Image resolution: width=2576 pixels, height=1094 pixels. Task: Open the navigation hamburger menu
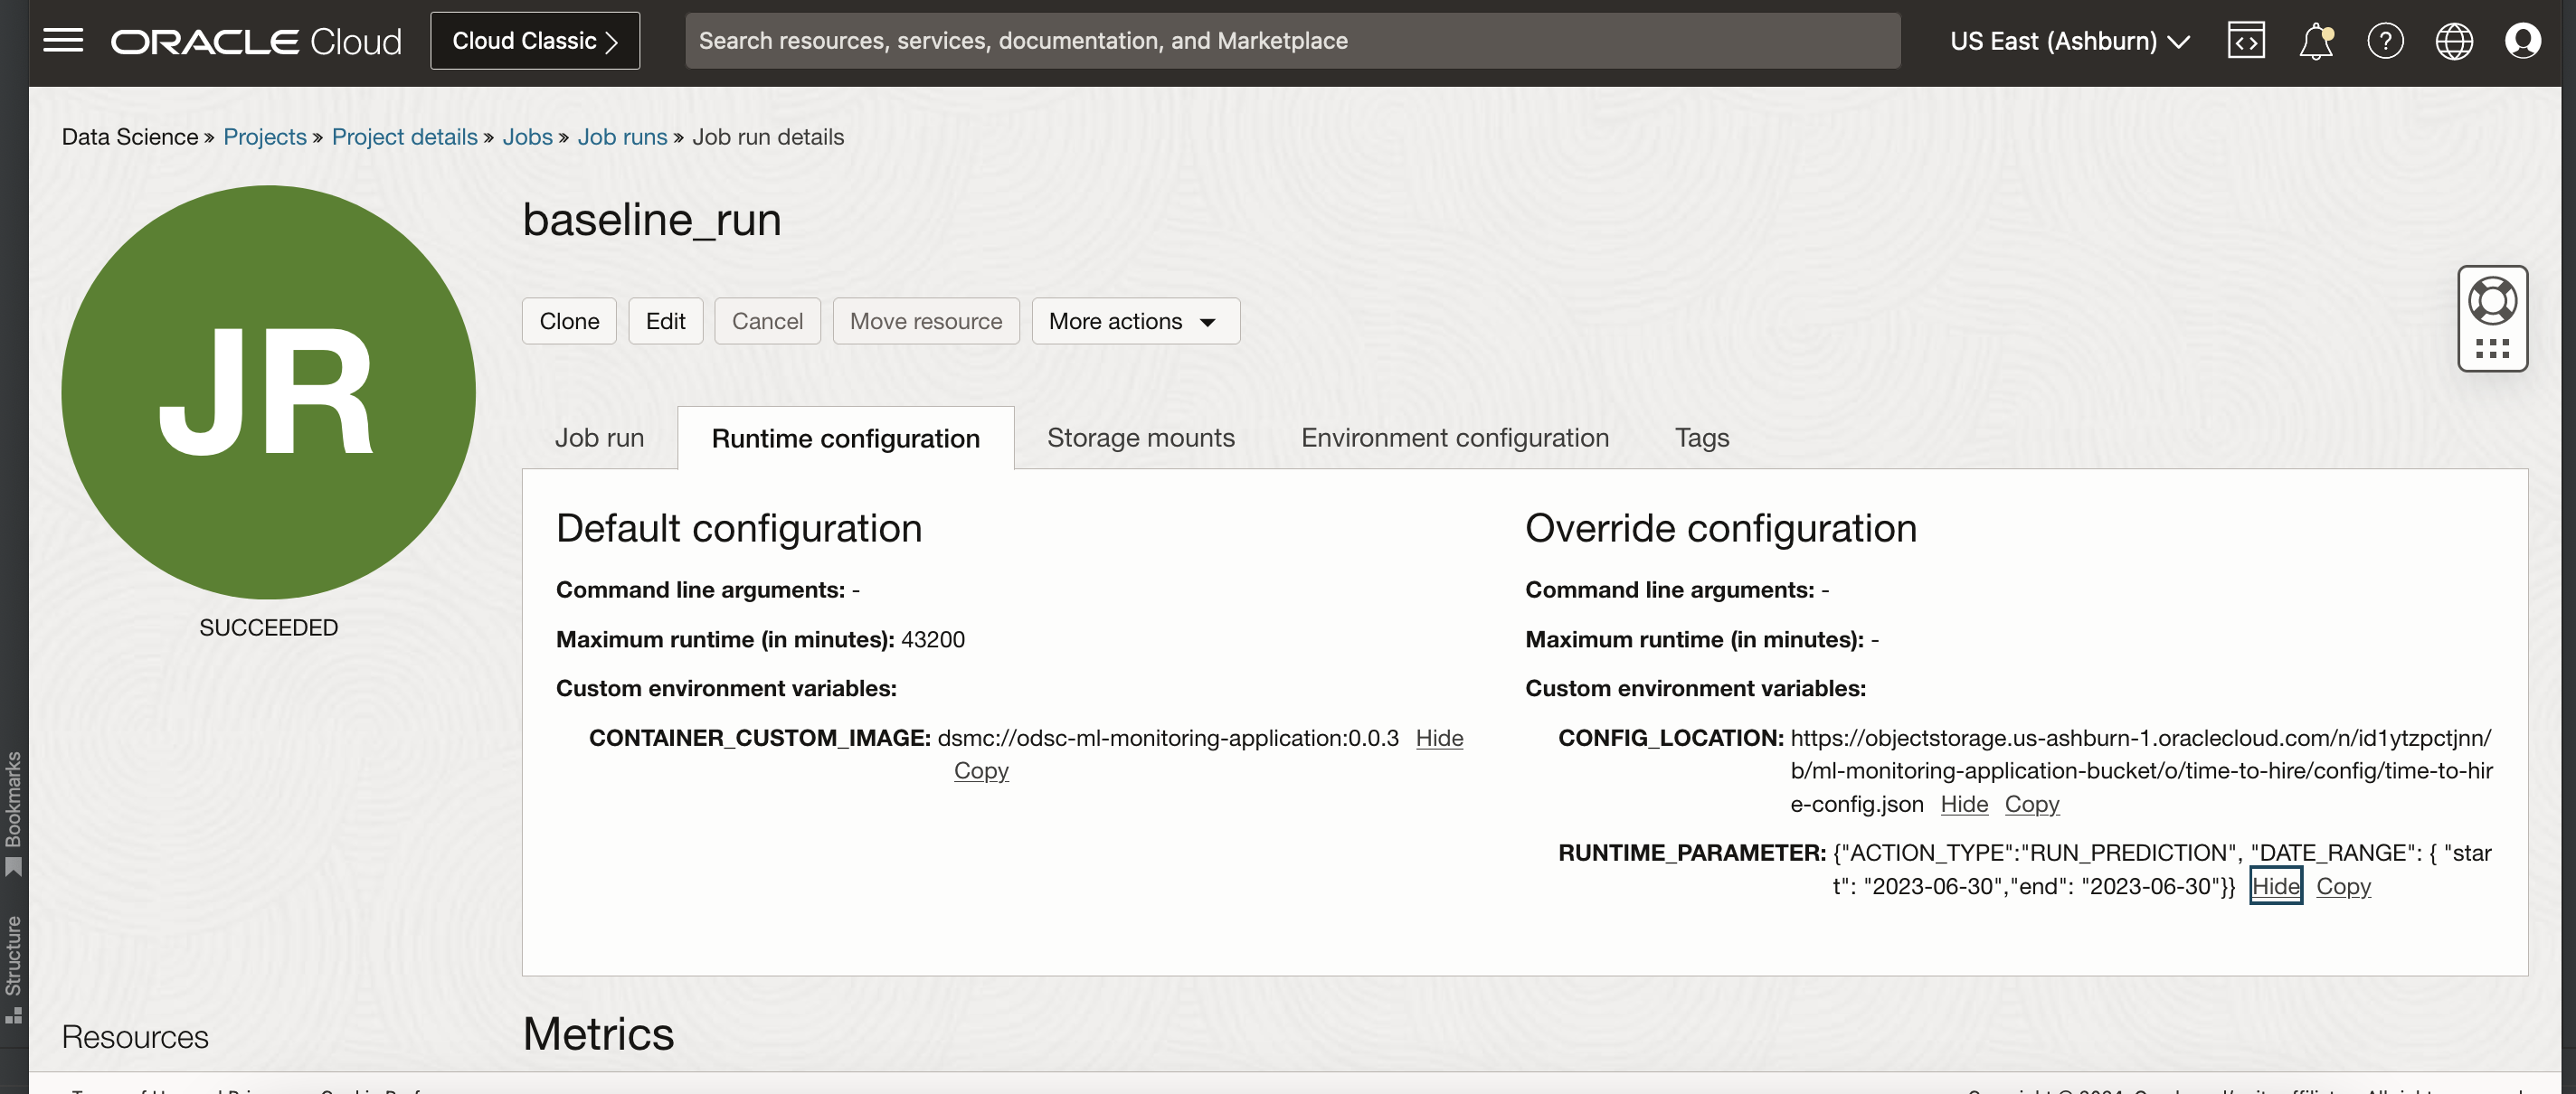pyautogui.click(x=62, y=40)
